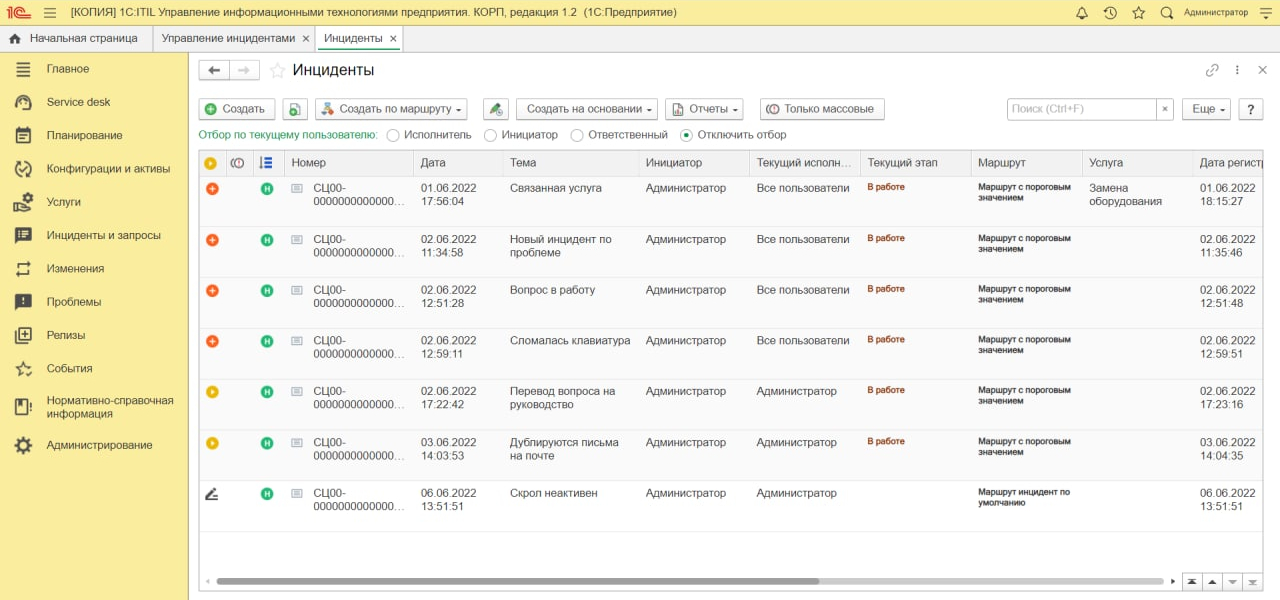The height and width of the screenshot is (600, 1280).
Task: Sort by the Дата column header
Action: point(458,163)
